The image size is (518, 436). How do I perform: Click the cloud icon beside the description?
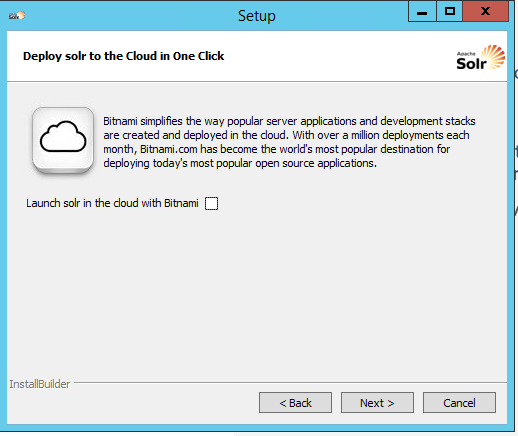63,140
